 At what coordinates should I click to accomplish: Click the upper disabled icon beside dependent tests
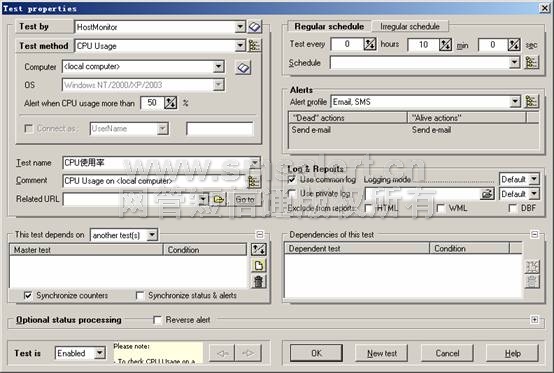pyautogui.click(x=532, y=267)
